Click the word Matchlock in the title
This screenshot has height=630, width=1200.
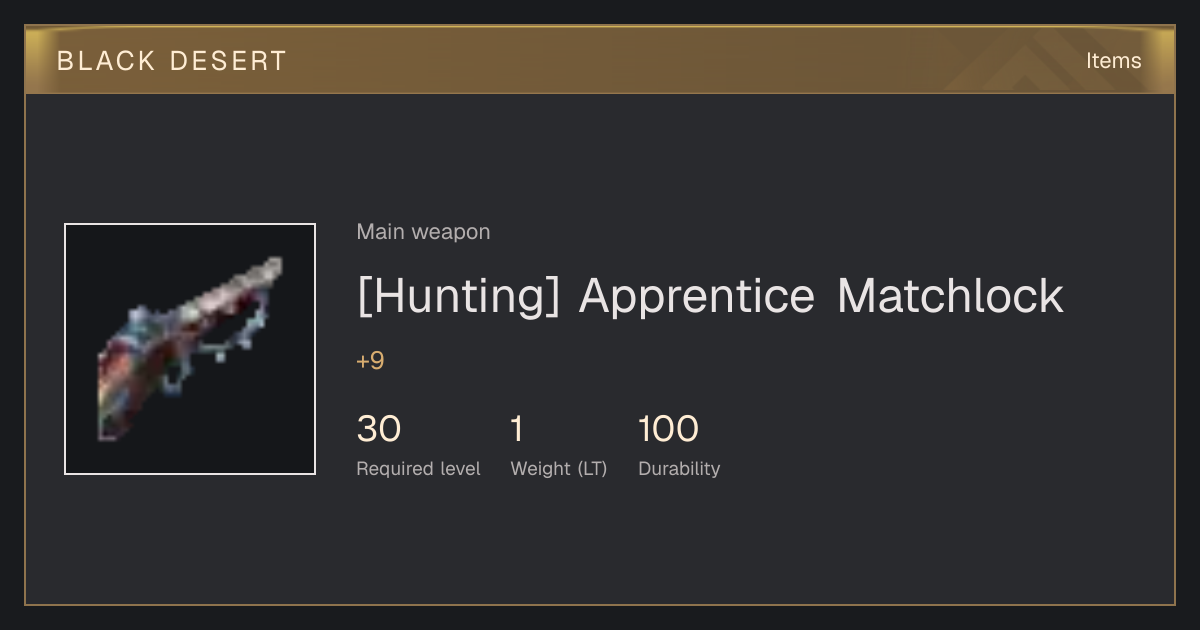click(951, 296)
